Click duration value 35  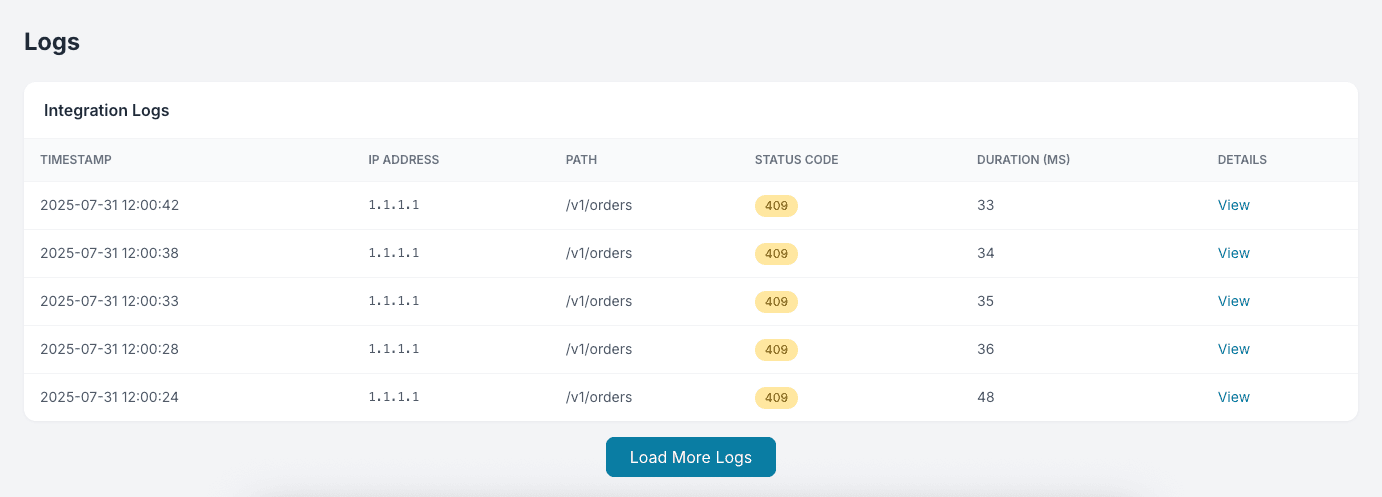pyautogui.click(x=986, y=301)
